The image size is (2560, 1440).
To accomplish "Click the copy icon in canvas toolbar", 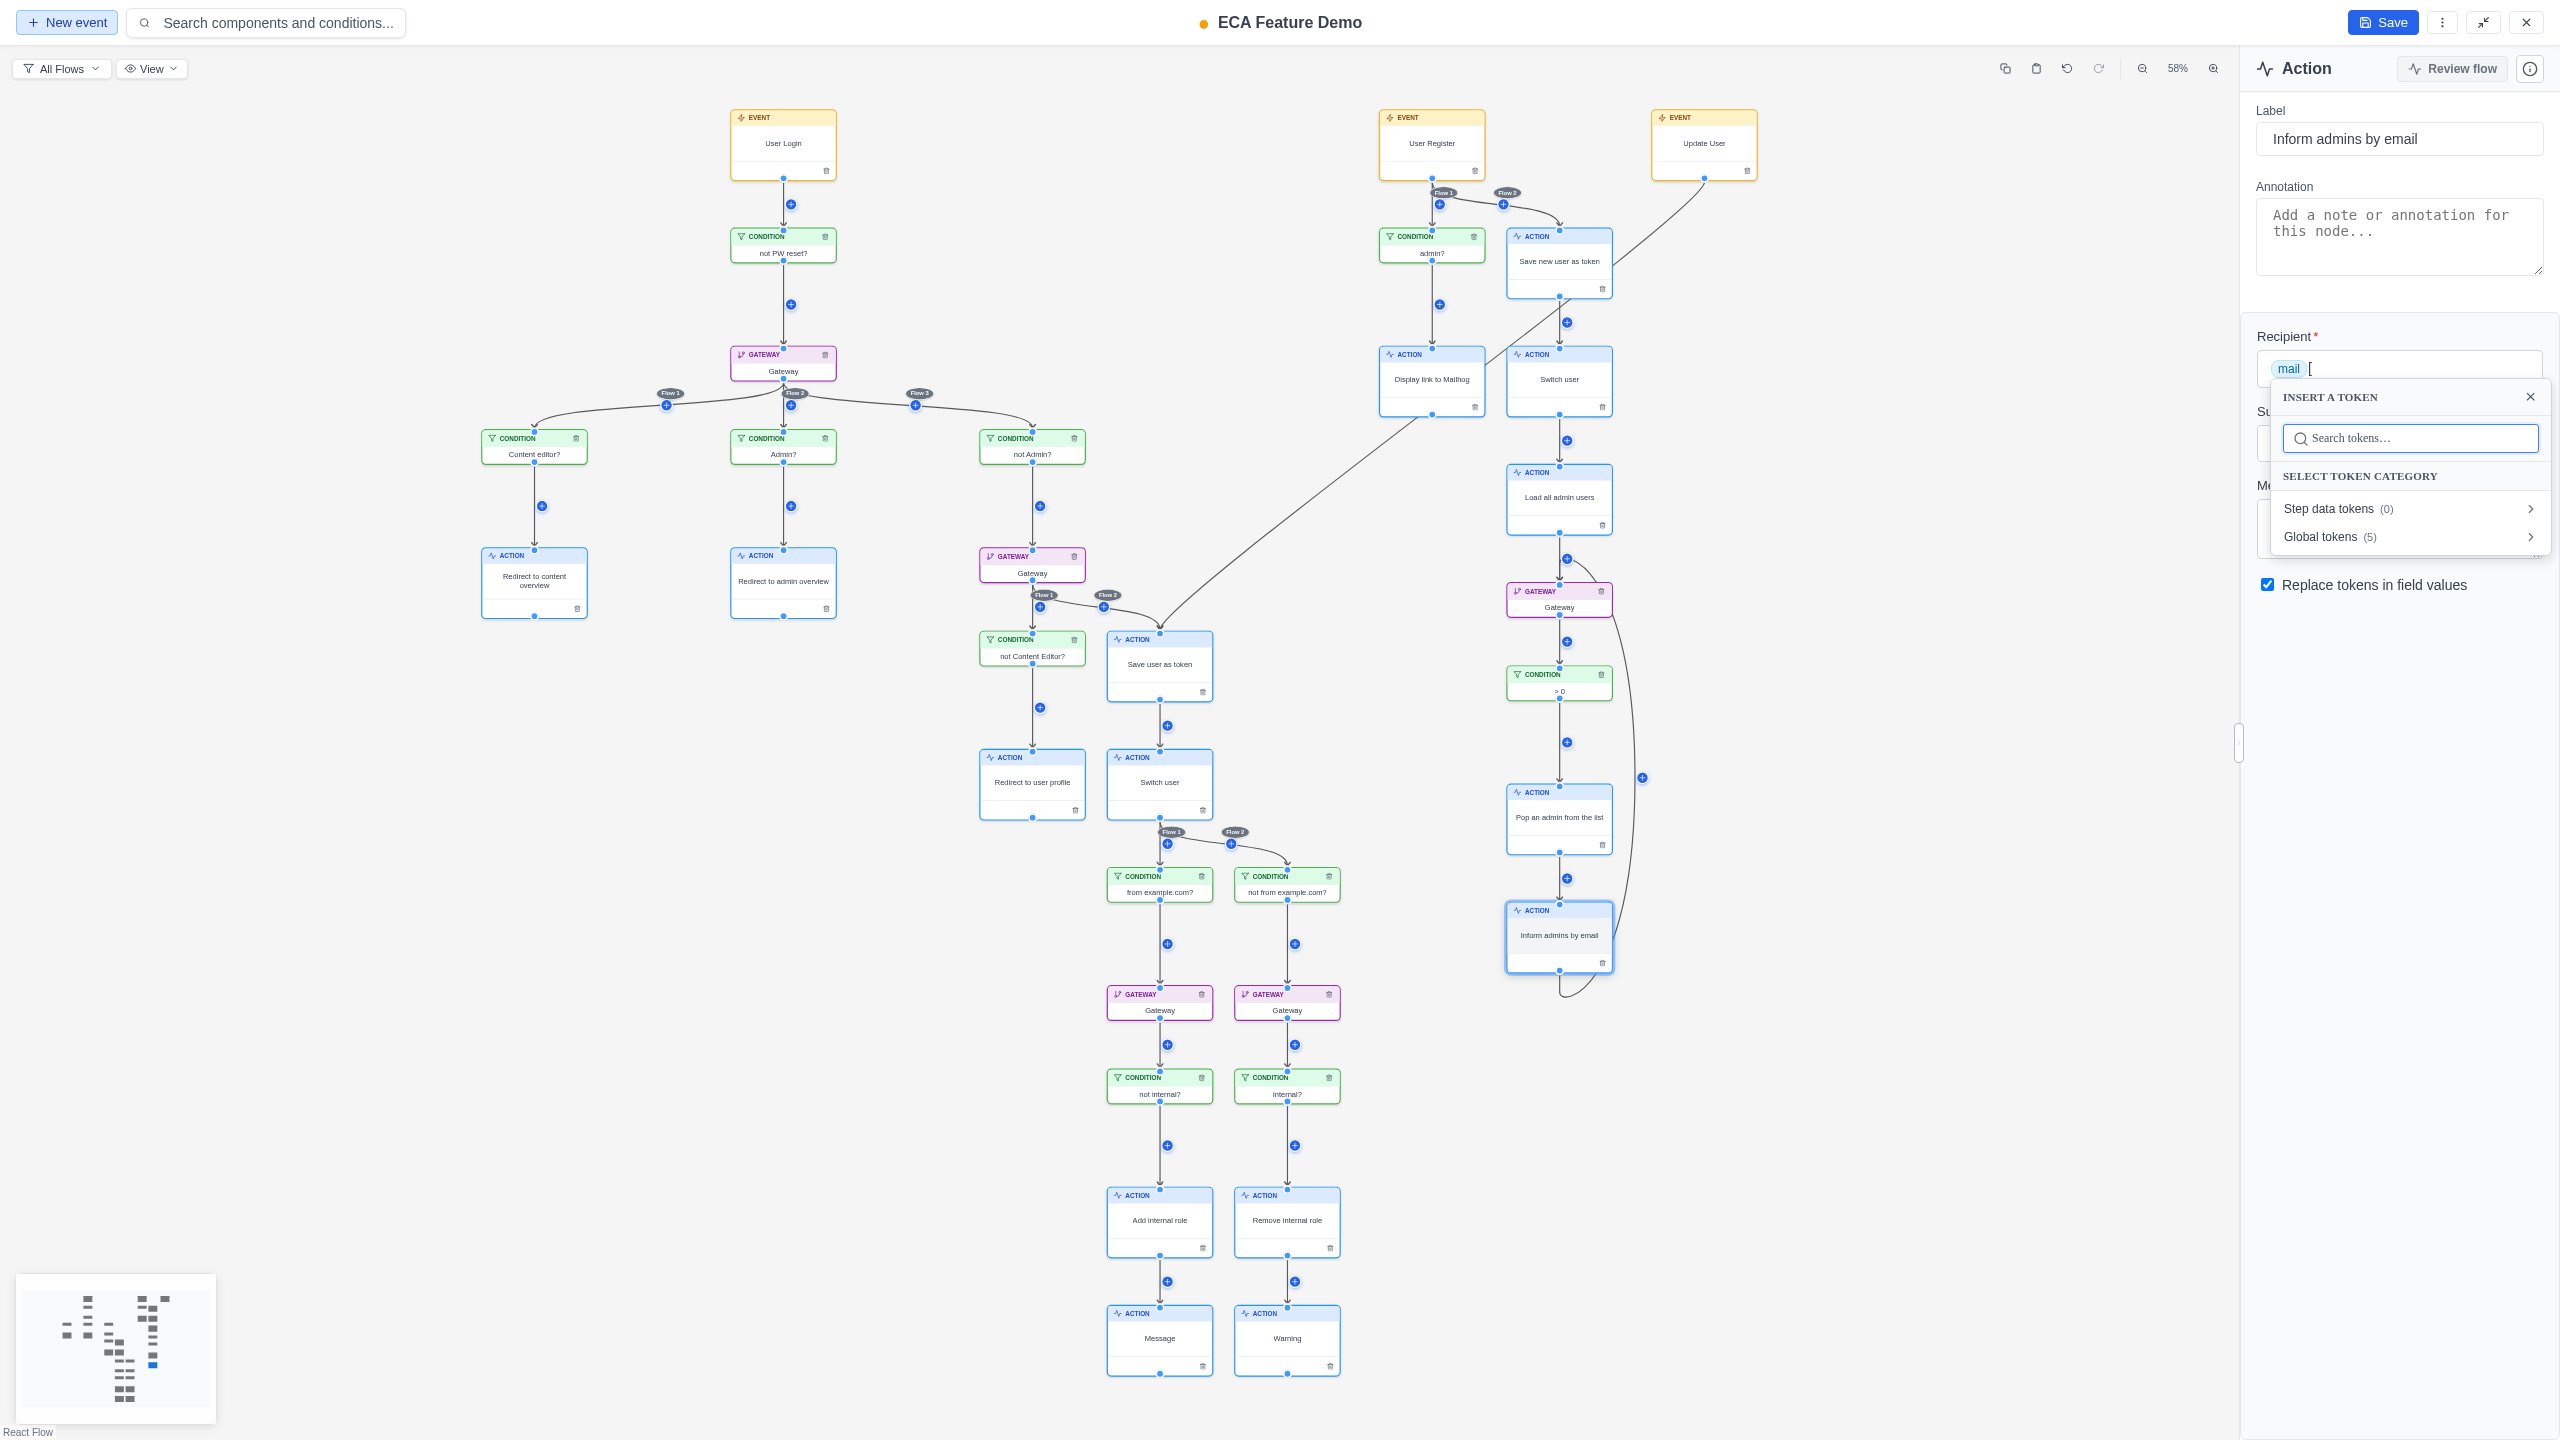I will click(2005, 69).
